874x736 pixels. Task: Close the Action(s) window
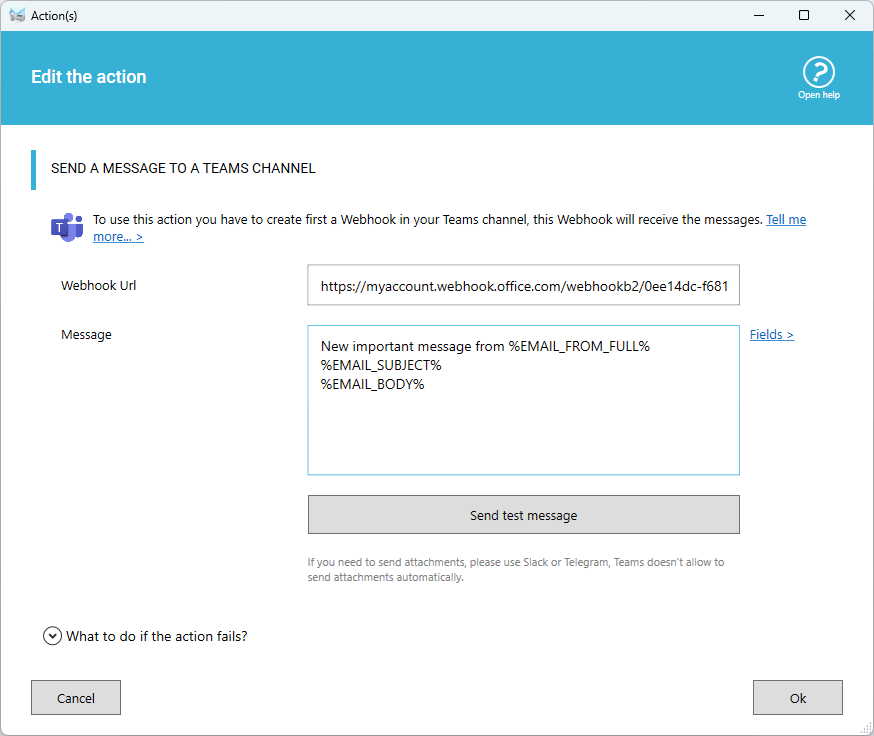849,16
